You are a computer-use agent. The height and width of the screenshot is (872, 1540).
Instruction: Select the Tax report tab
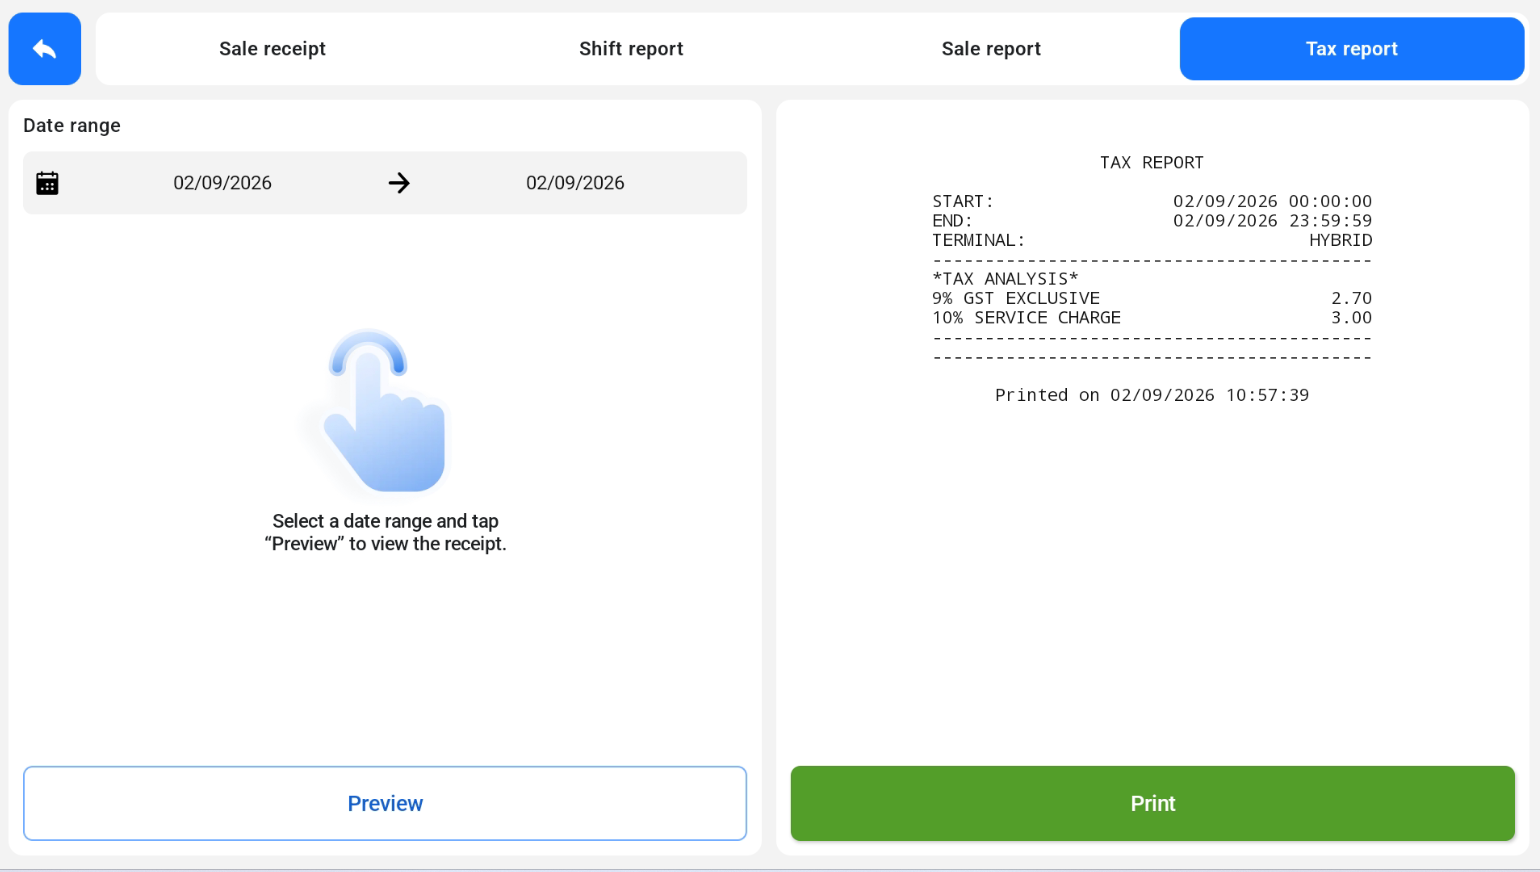pyautogui.click(x=1352, y=49)
